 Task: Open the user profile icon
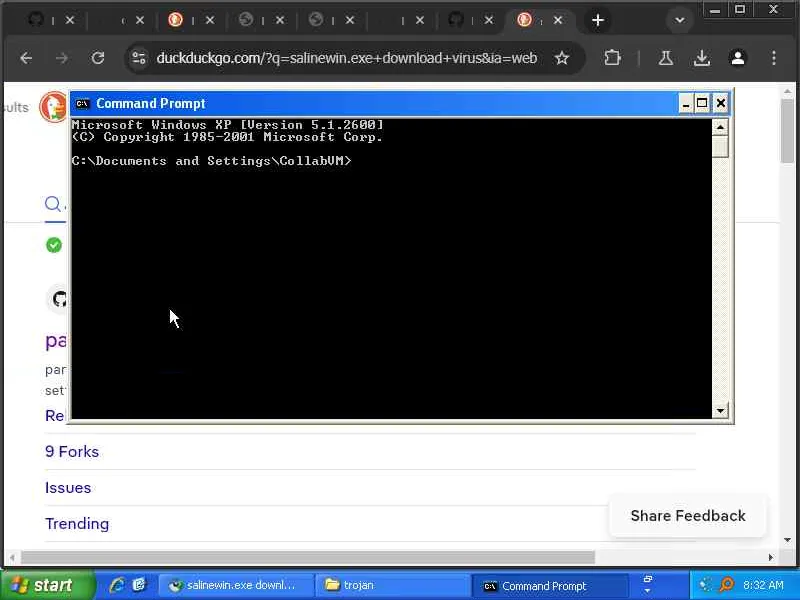(x=738, y=58)
